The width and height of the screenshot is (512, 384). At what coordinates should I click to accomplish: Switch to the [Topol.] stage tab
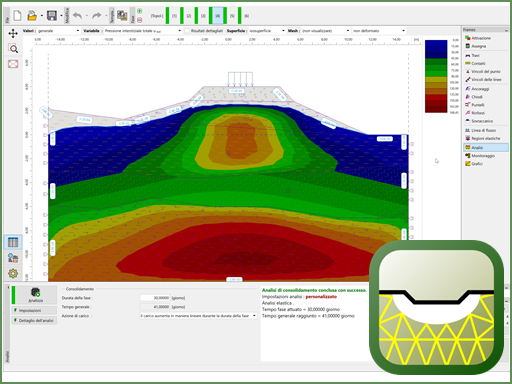[157, 16]
